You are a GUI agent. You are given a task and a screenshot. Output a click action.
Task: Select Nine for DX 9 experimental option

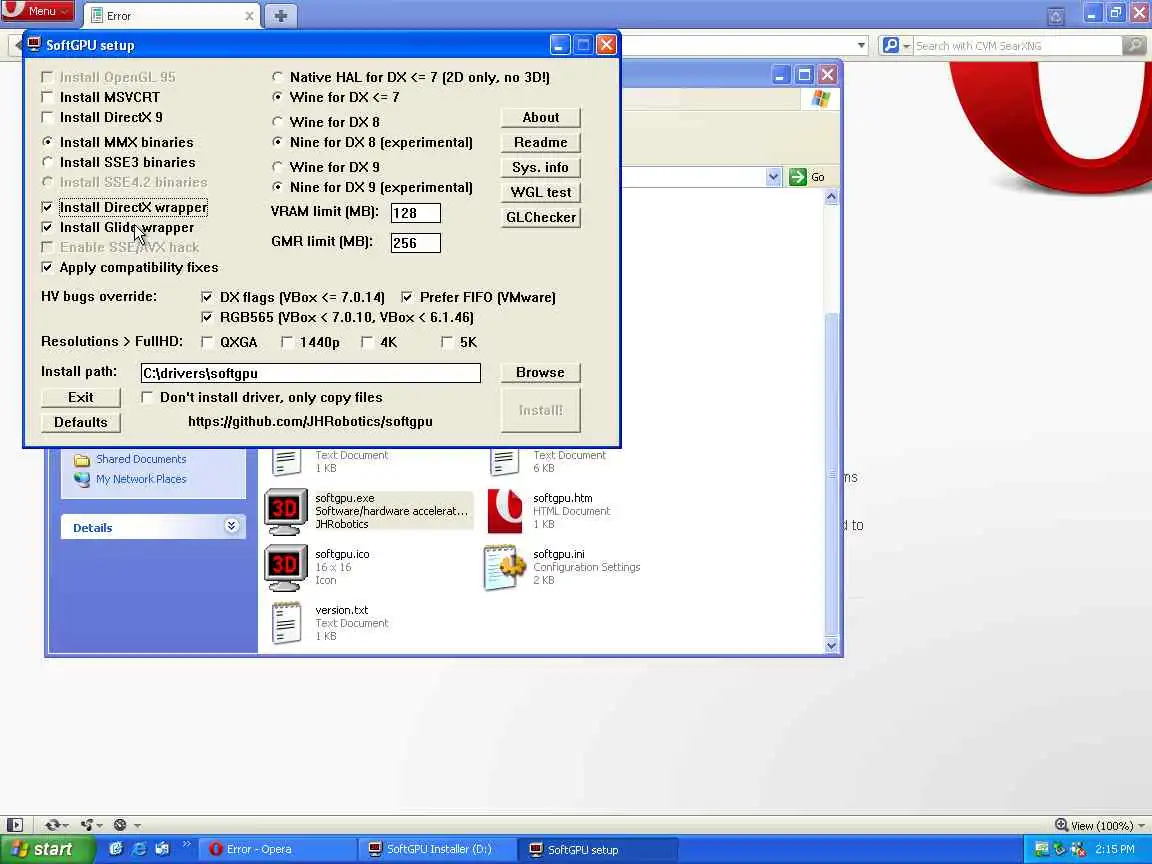[277, 187]
